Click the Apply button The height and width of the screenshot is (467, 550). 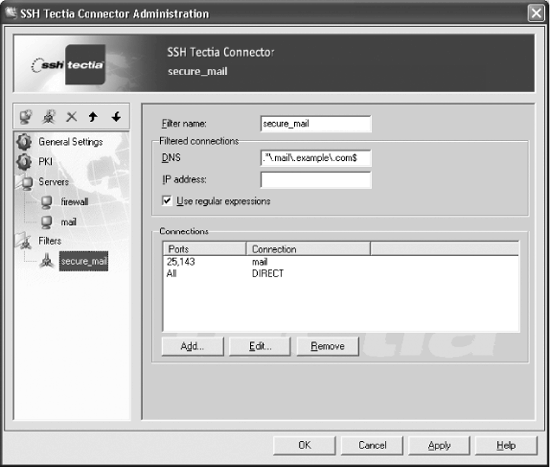439,445
